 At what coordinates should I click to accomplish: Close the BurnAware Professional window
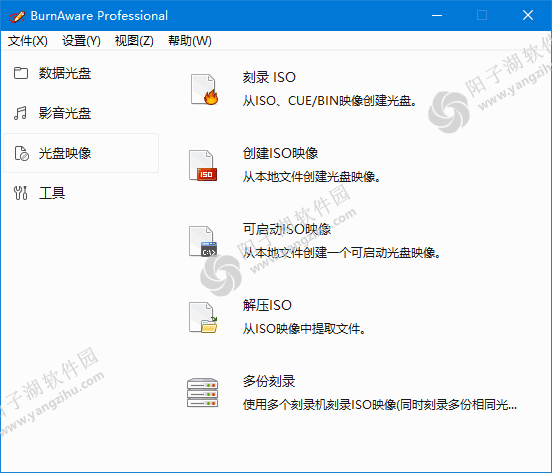(528, 15)
